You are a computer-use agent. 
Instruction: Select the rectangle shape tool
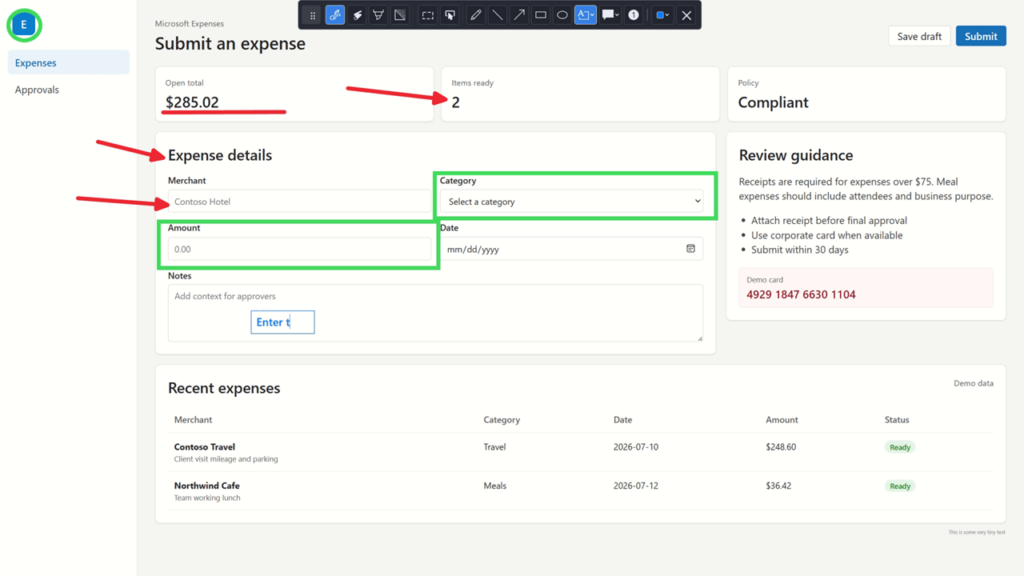point(541,15)
